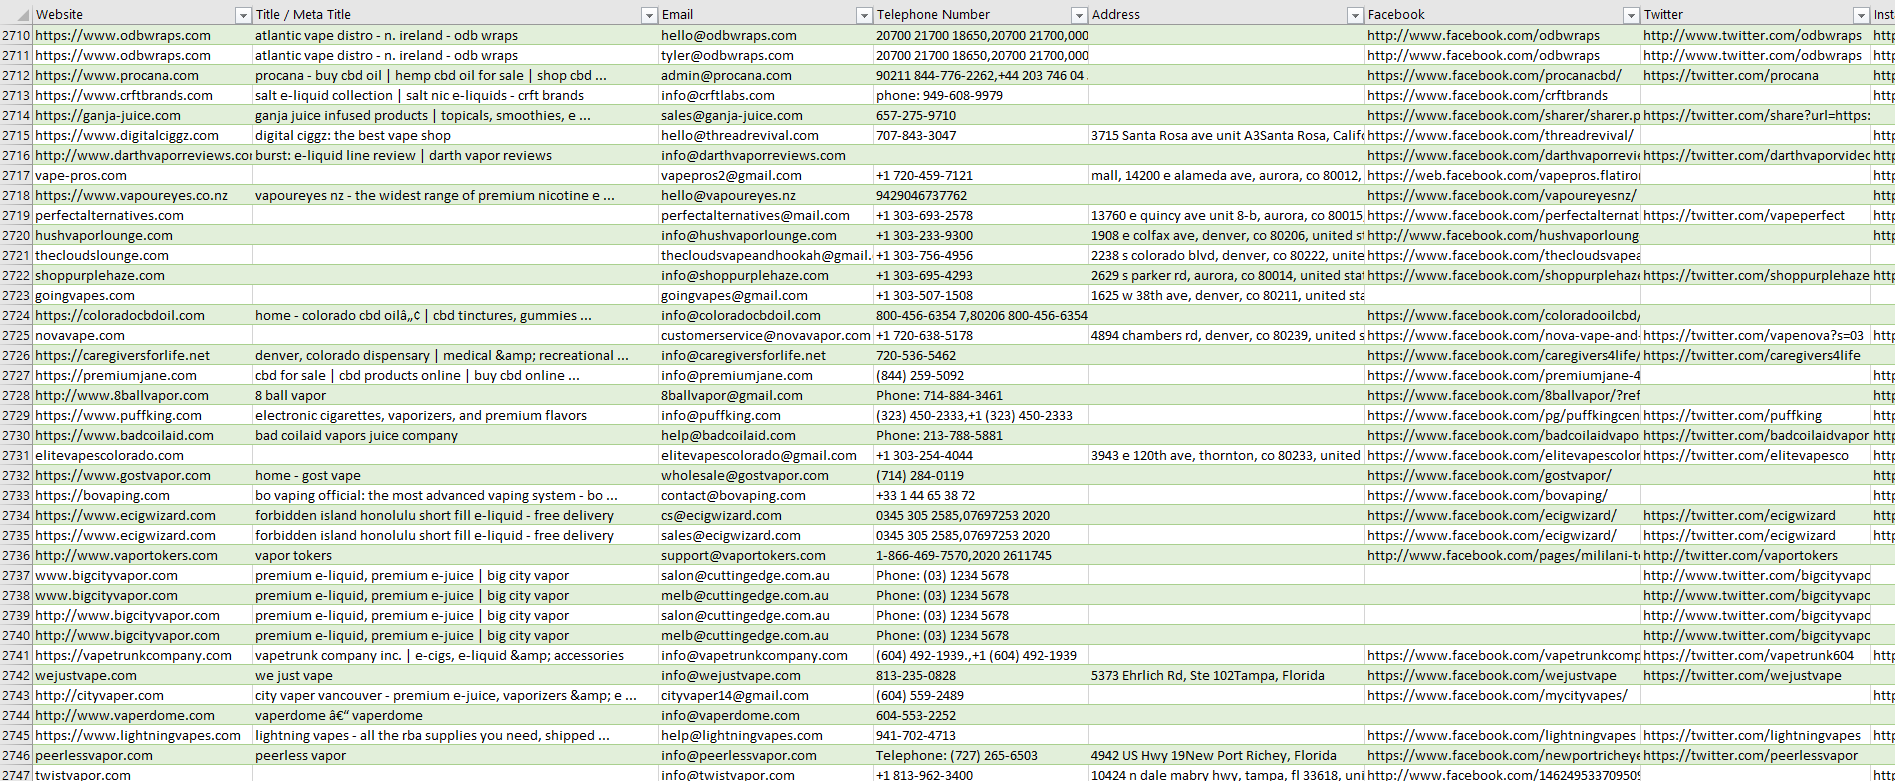Click the thecloudslounge.com website cell
Image resolution: width=1895 pixels, height=781 pixels.
pos(142,255)
